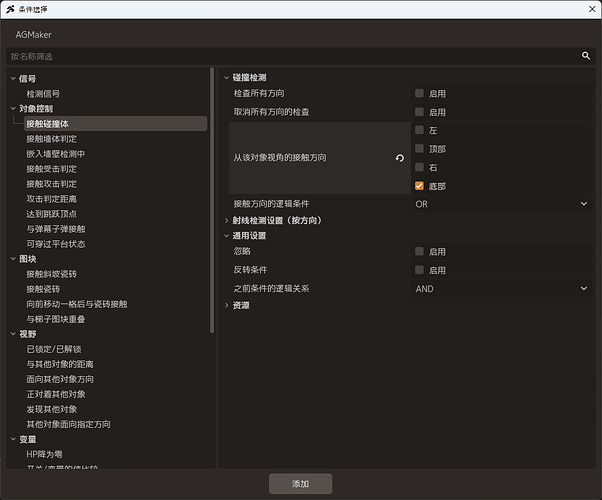Select 接触墙体判定 in the tree
This screenshot has height=500, width=602.
click(x=51, y=139)
